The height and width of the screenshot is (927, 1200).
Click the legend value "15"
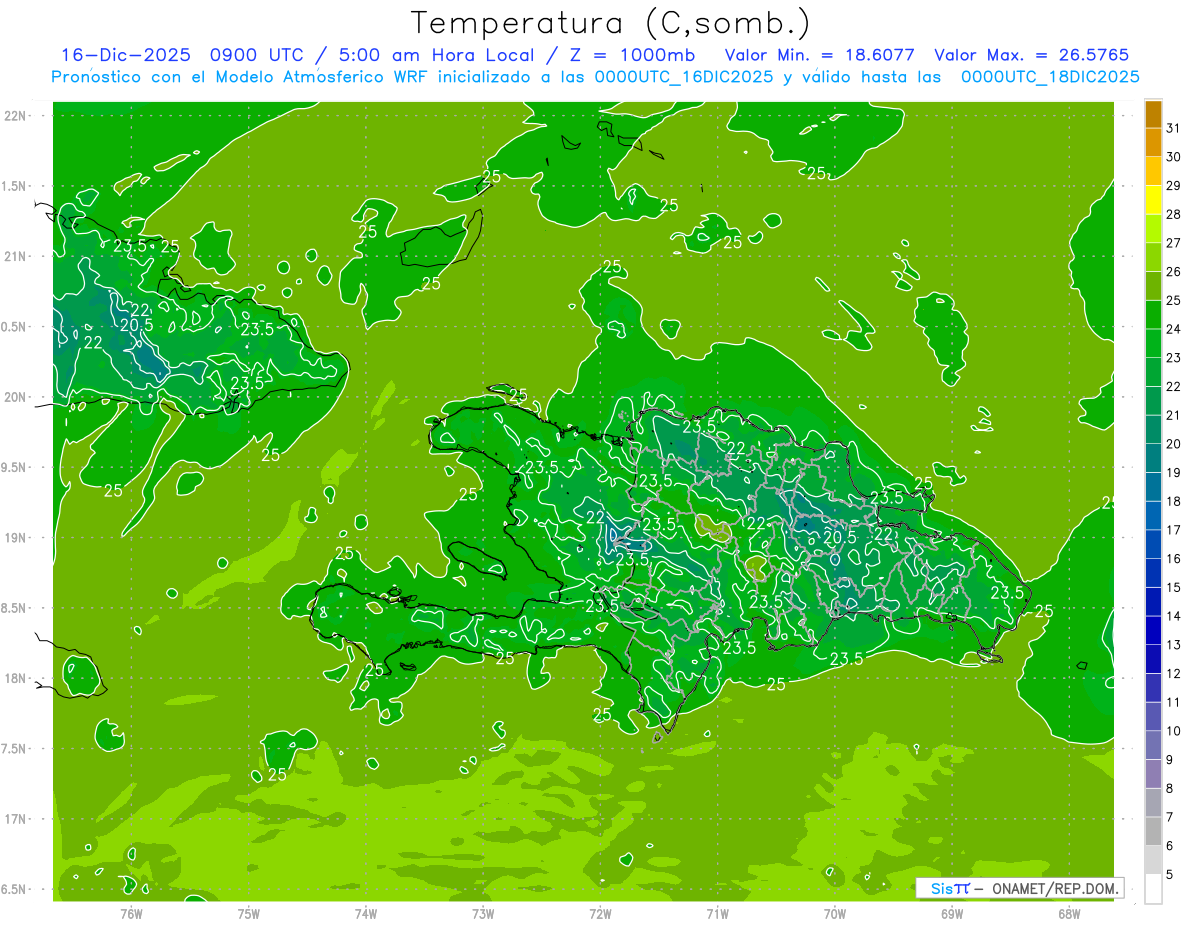point(1173,588)
